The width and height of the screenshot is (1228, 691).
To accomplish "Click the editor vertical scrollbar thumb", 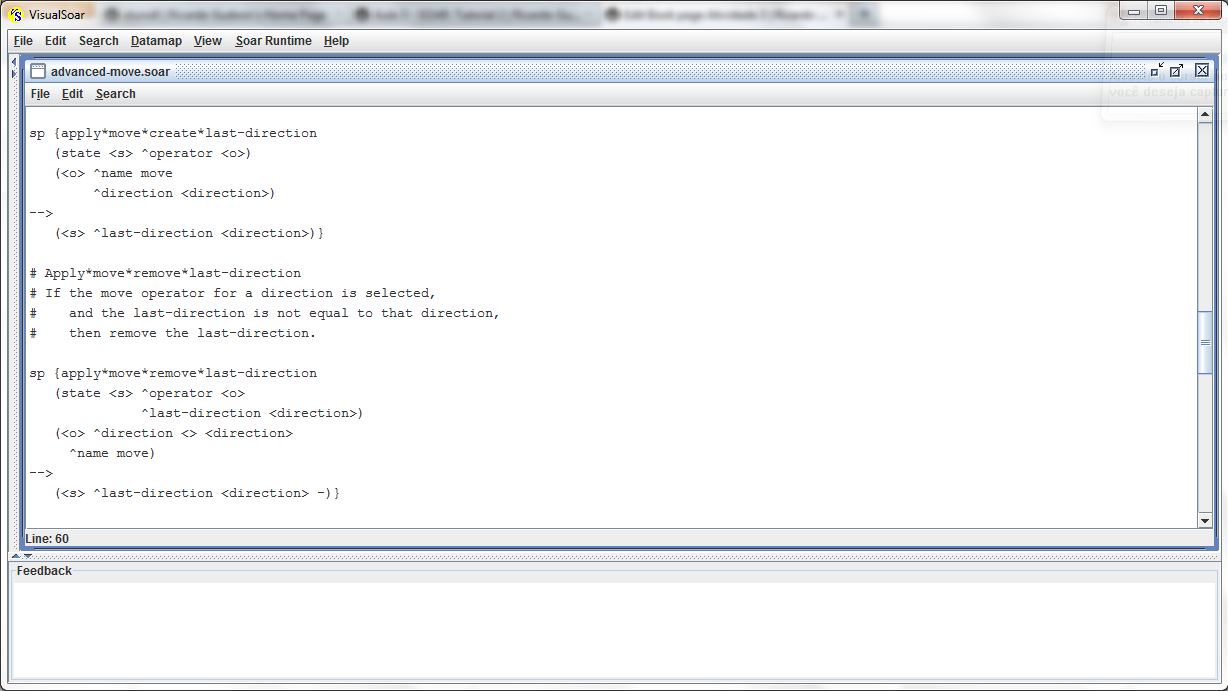I will pos(1205,342).
